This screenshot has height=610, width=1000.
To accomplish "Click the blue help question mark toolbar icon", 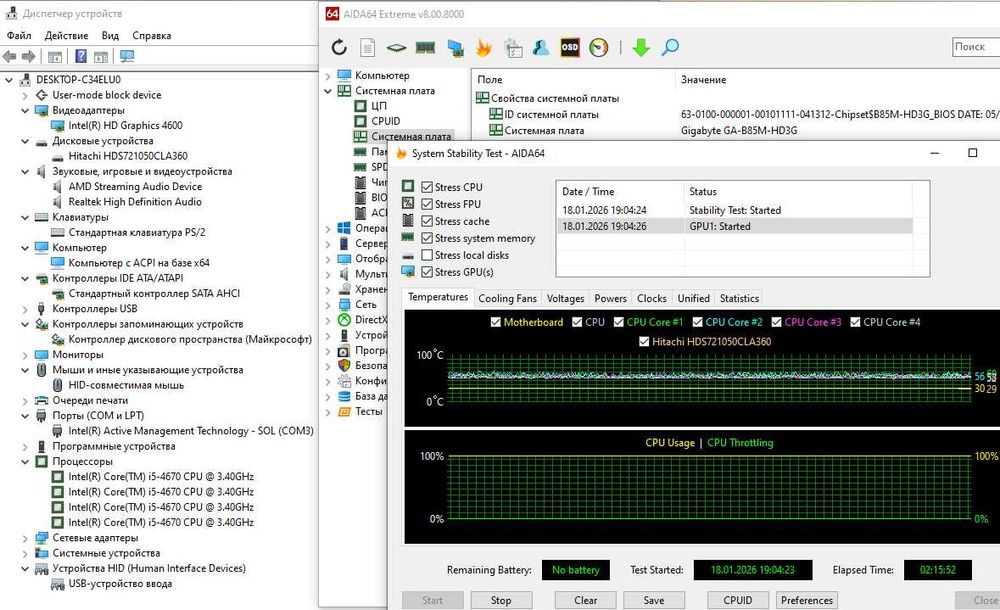I will (81, 56).
